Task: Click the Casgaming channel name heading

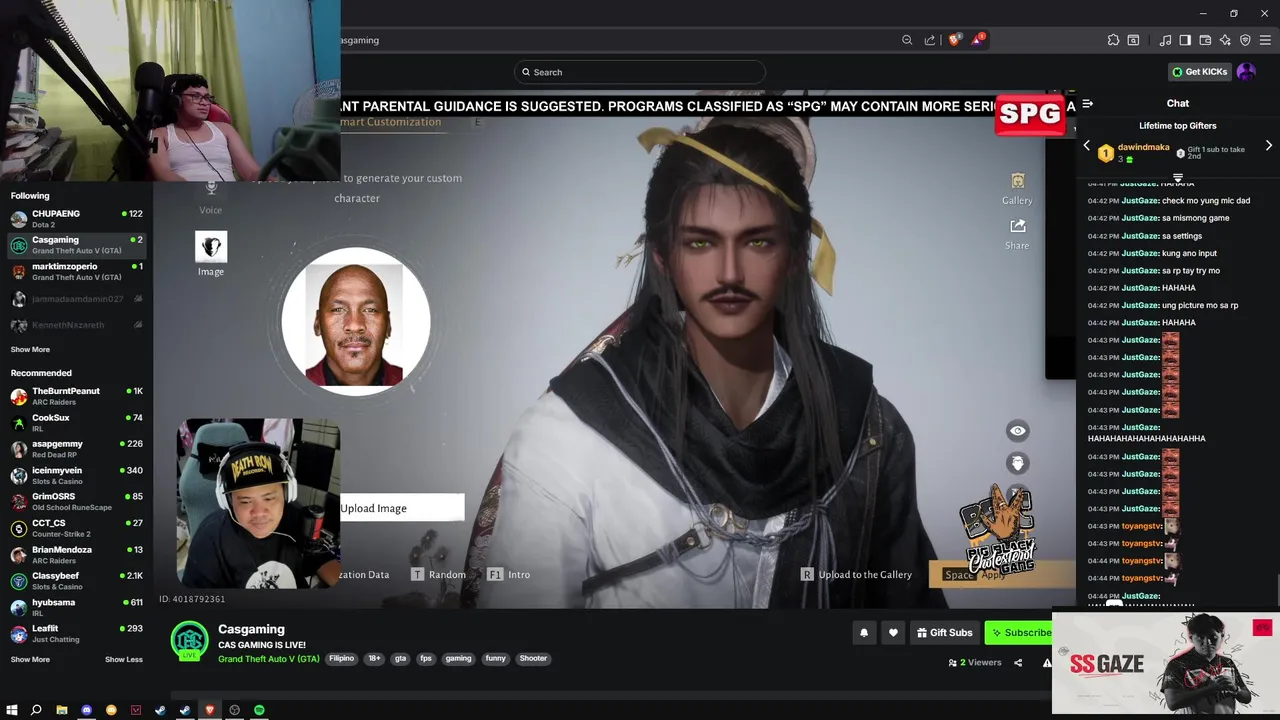Action: (x=251, y=629)
